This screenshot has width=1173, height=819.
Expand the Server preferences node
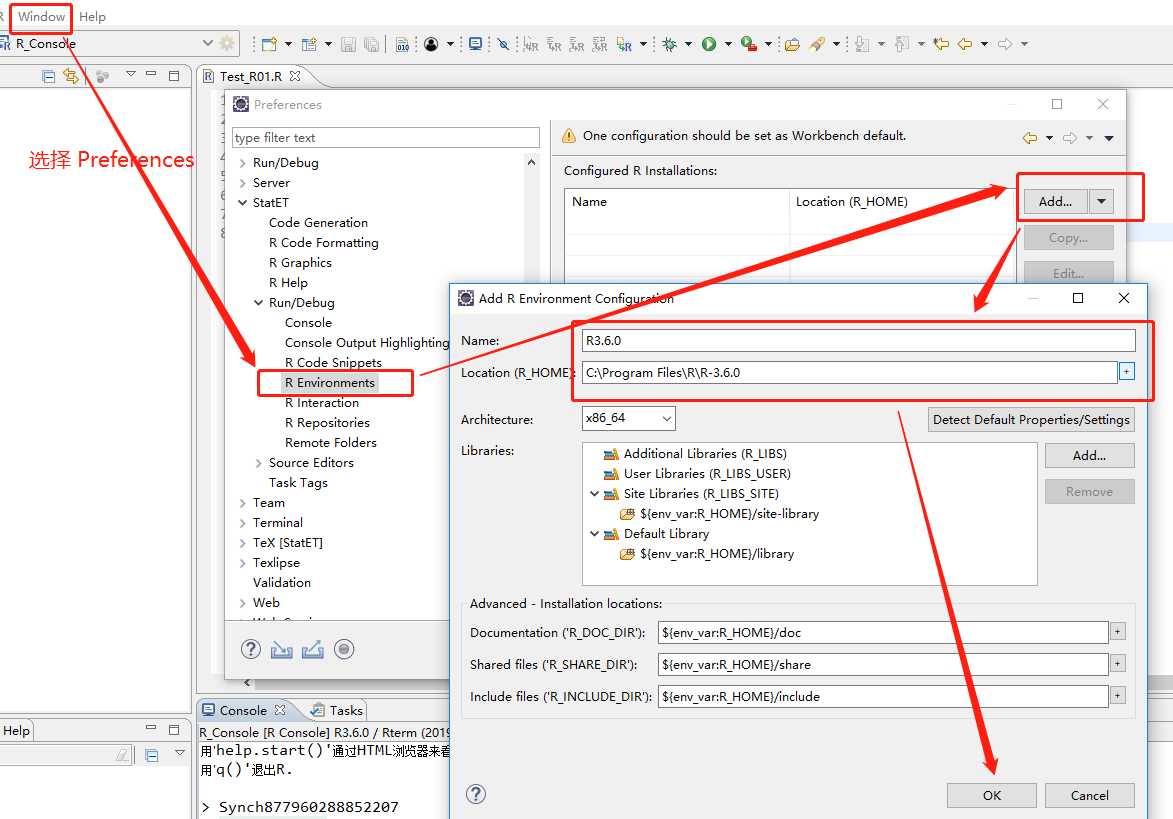point(242,183)
